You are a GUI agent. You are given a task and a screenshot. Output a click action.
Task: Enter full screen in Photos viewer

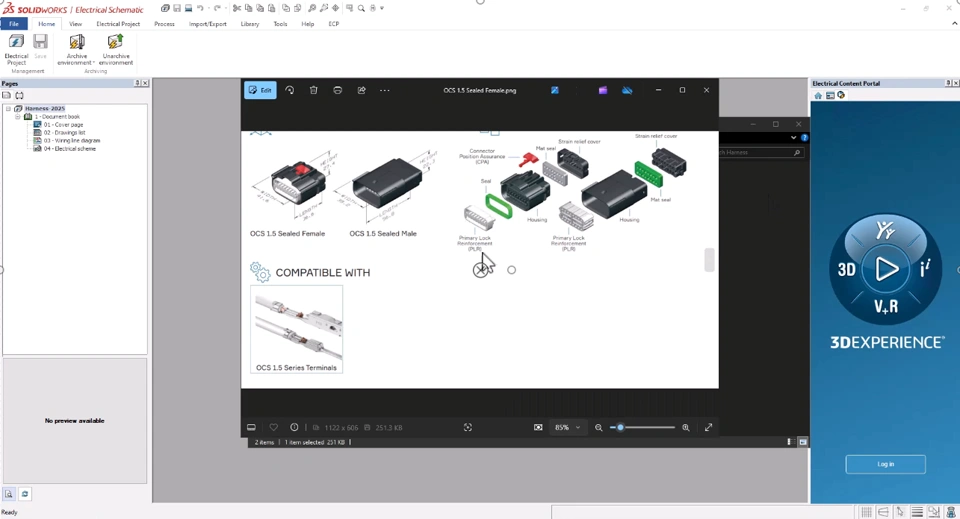[x=708, y=427]
